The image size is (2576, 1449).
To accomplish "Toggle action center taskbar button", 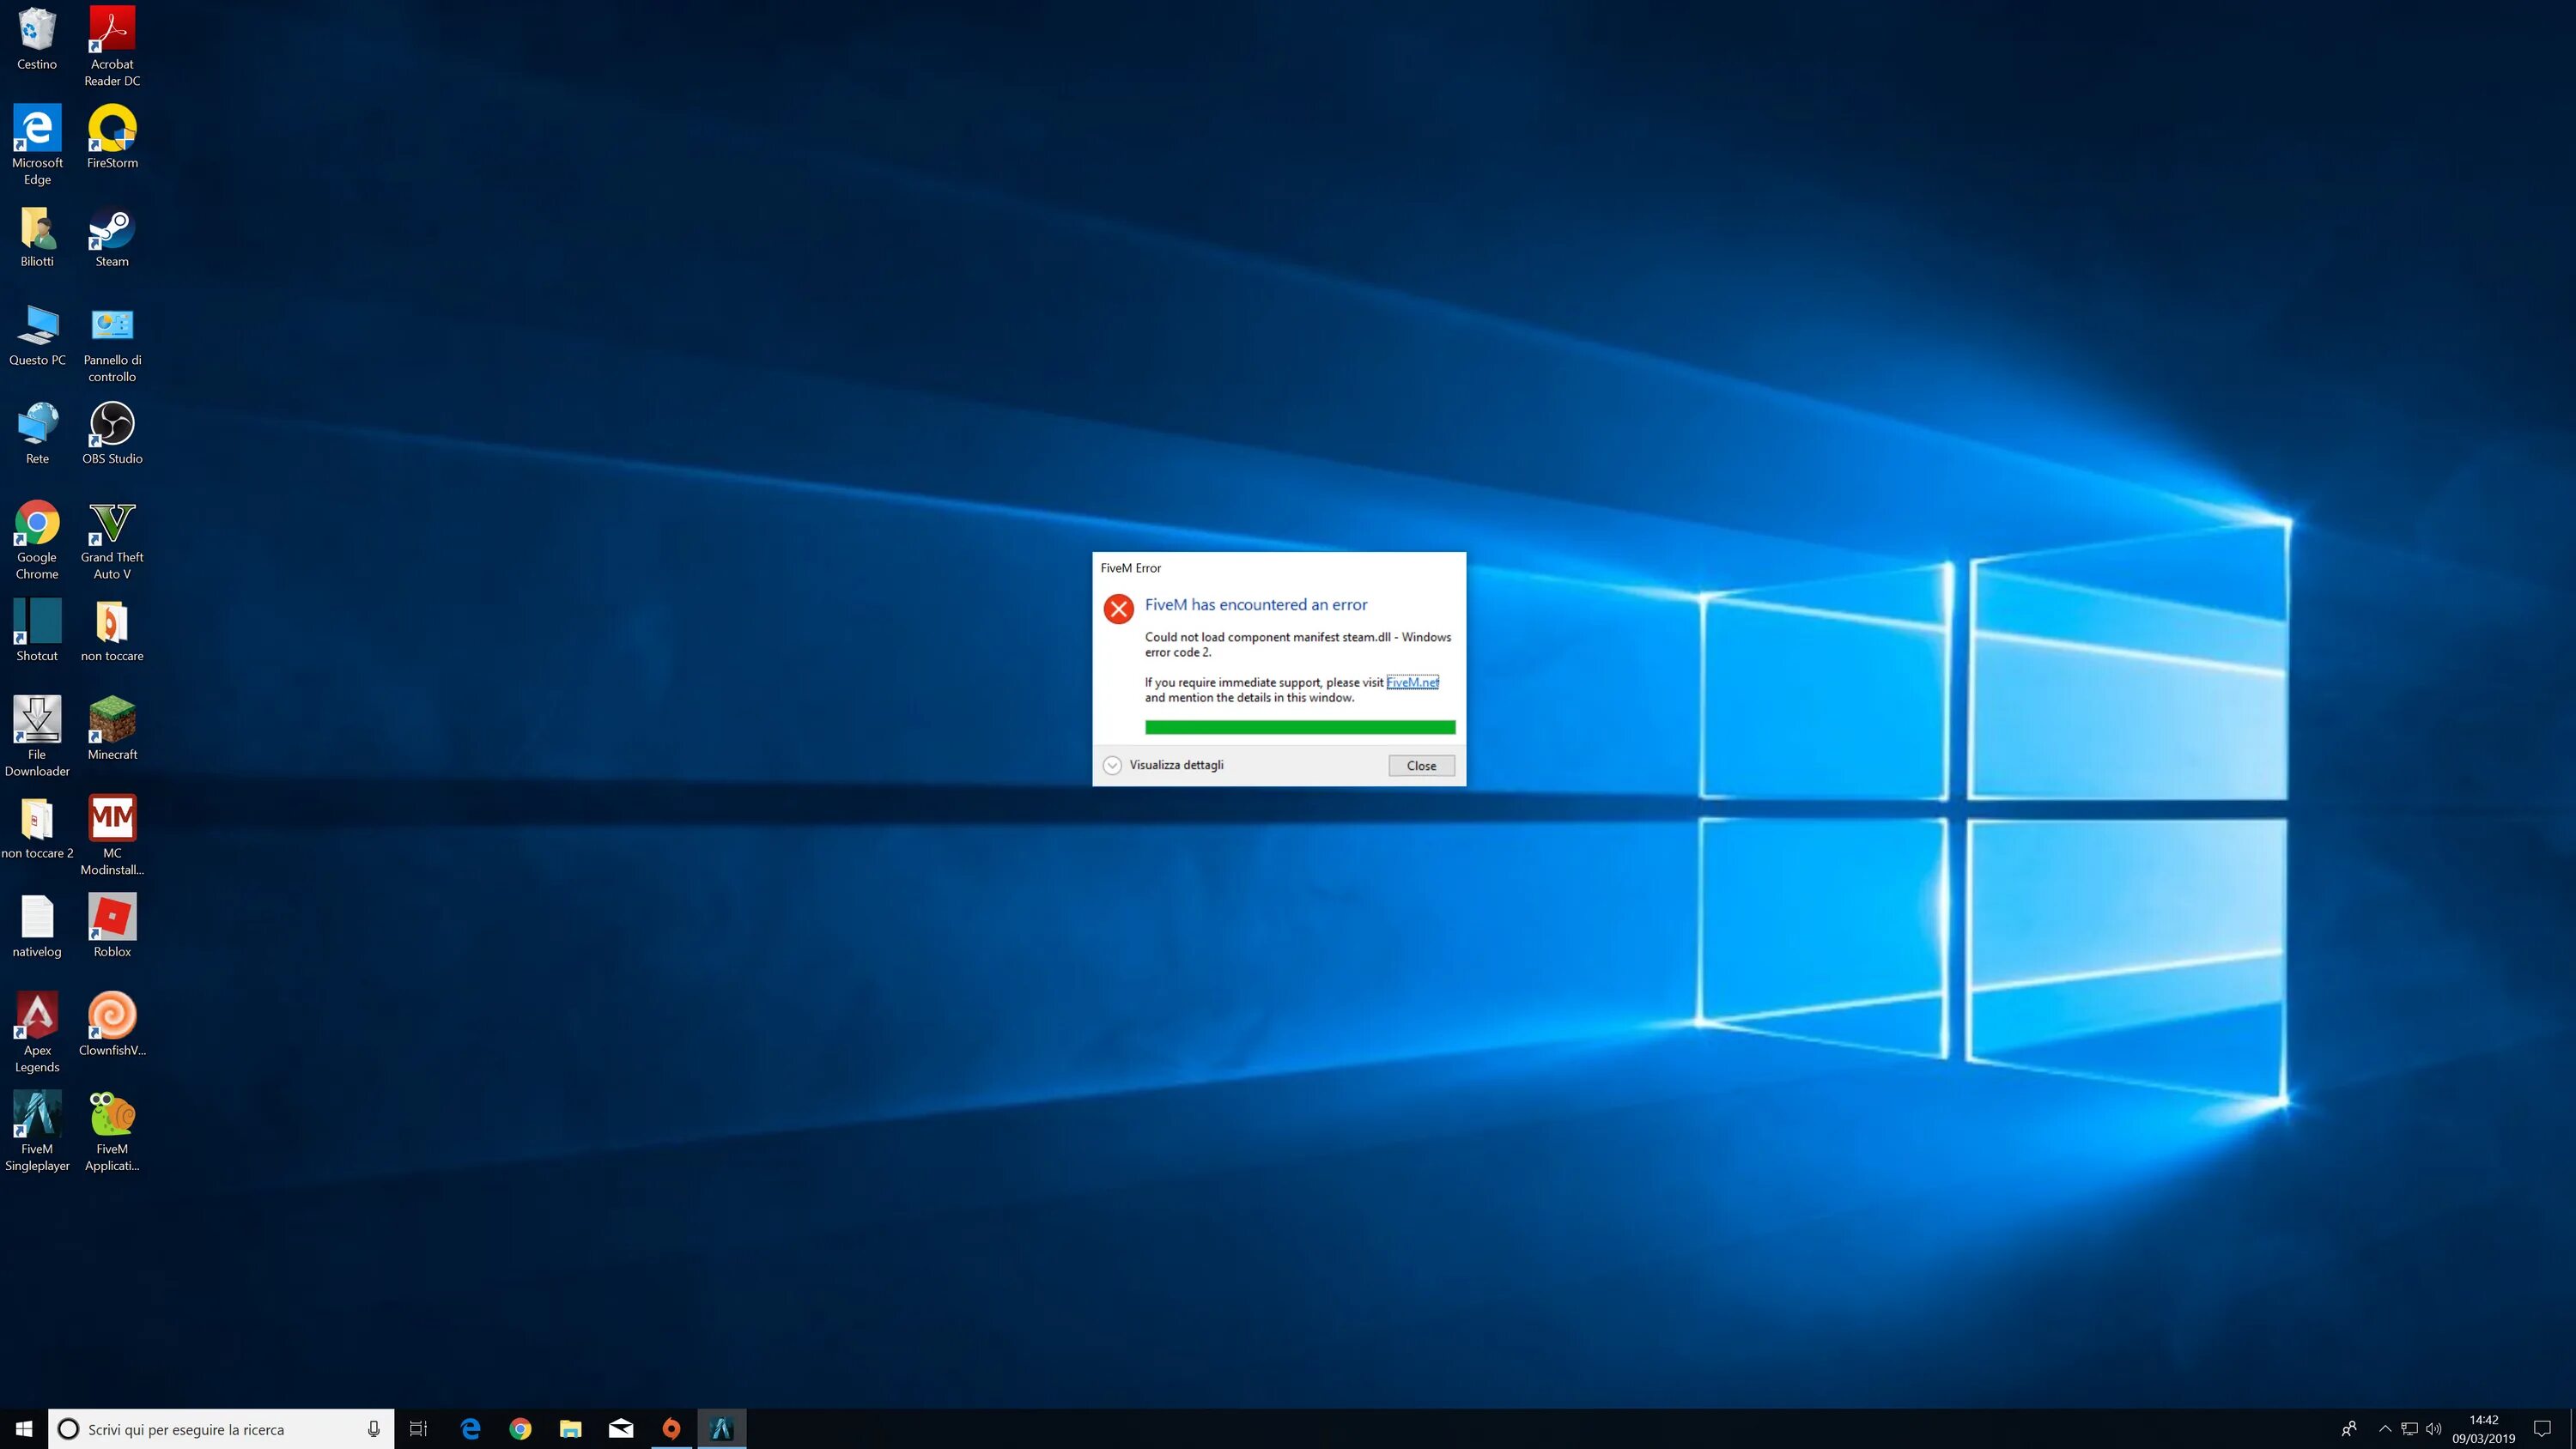I will [x=2544, y=1428].
